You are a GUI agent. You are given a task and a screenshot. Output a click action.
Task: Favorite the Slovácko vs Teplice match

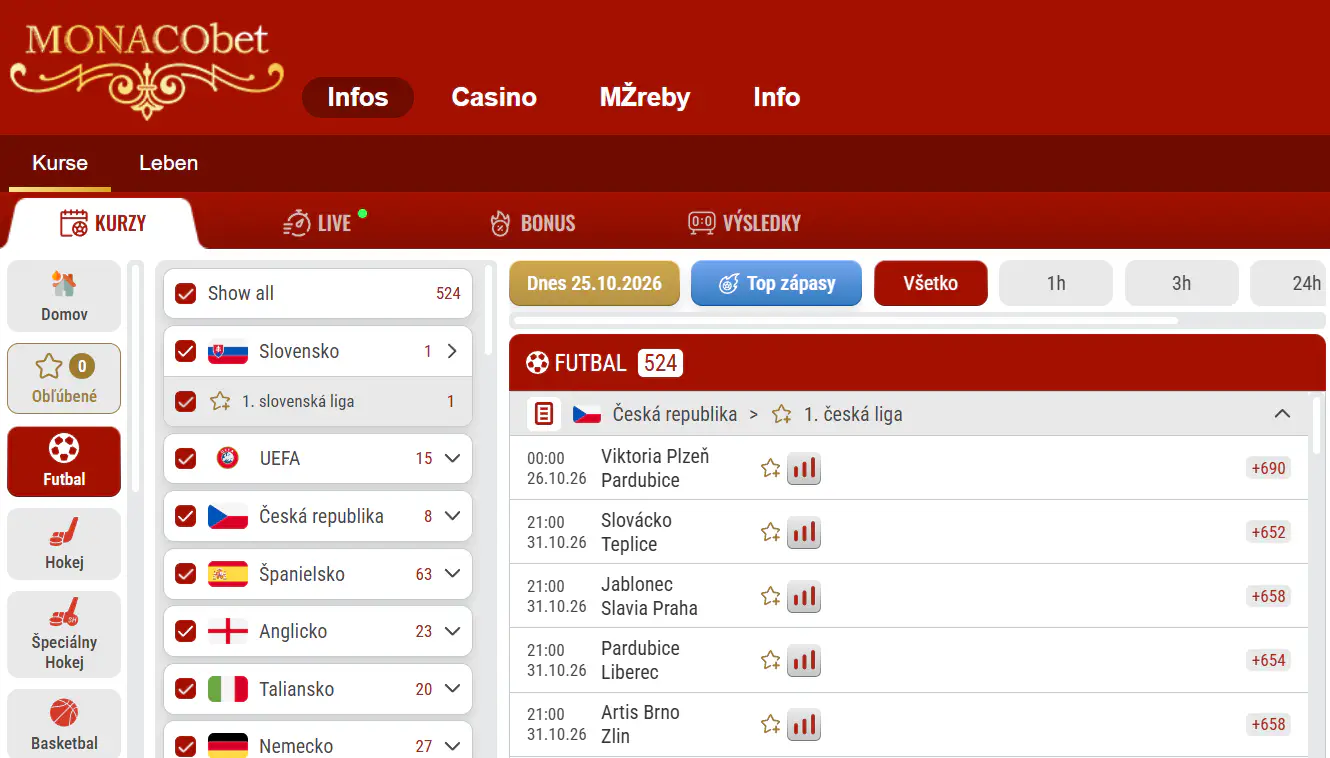770,532
